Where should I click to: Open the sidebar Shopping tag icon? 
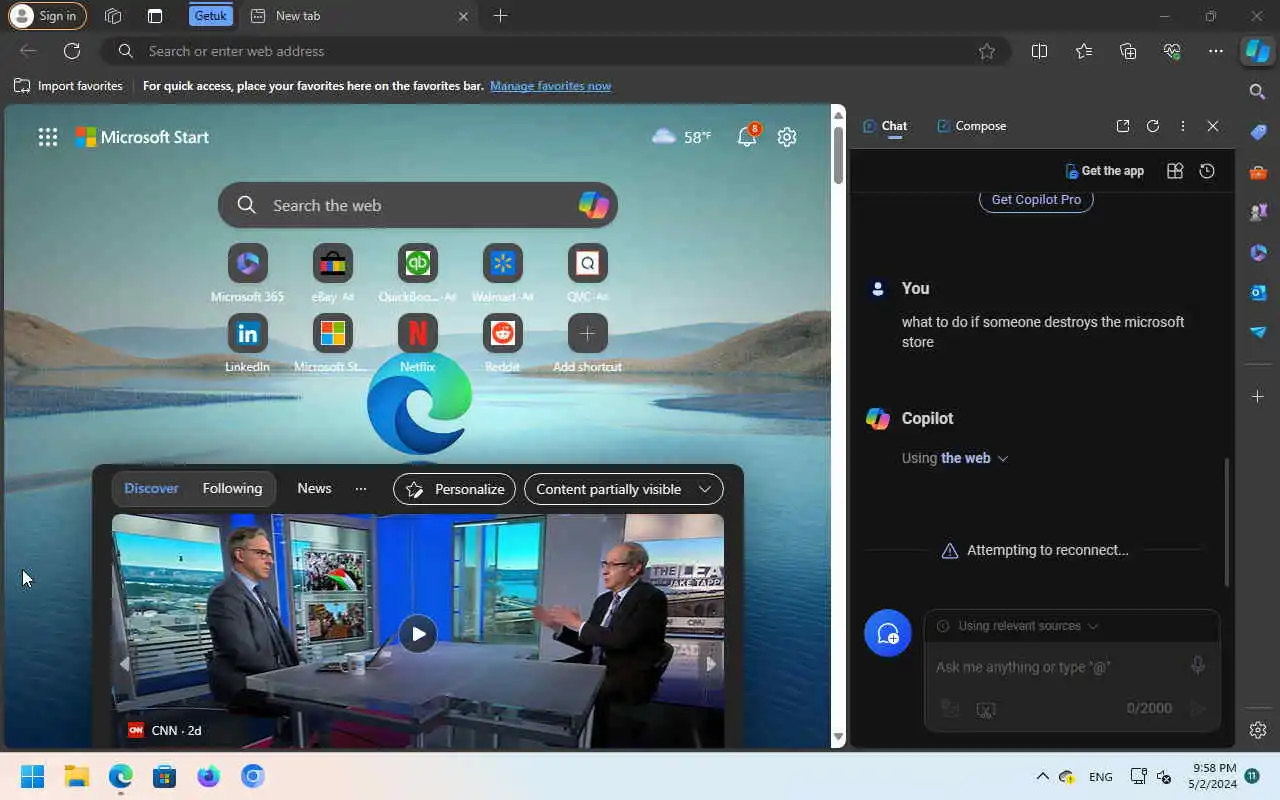[x=1258, y=132]
